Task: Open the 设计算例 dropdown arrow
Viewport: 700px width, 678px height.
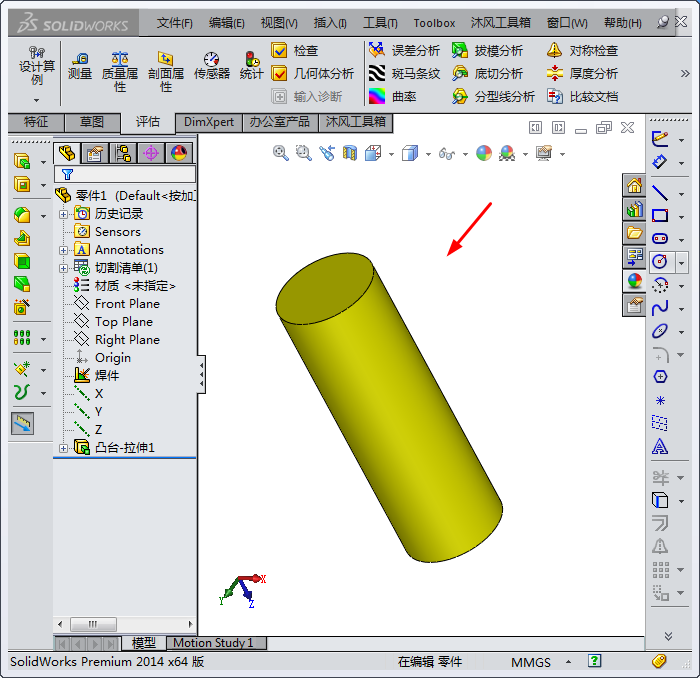Action: pos(37,99)
